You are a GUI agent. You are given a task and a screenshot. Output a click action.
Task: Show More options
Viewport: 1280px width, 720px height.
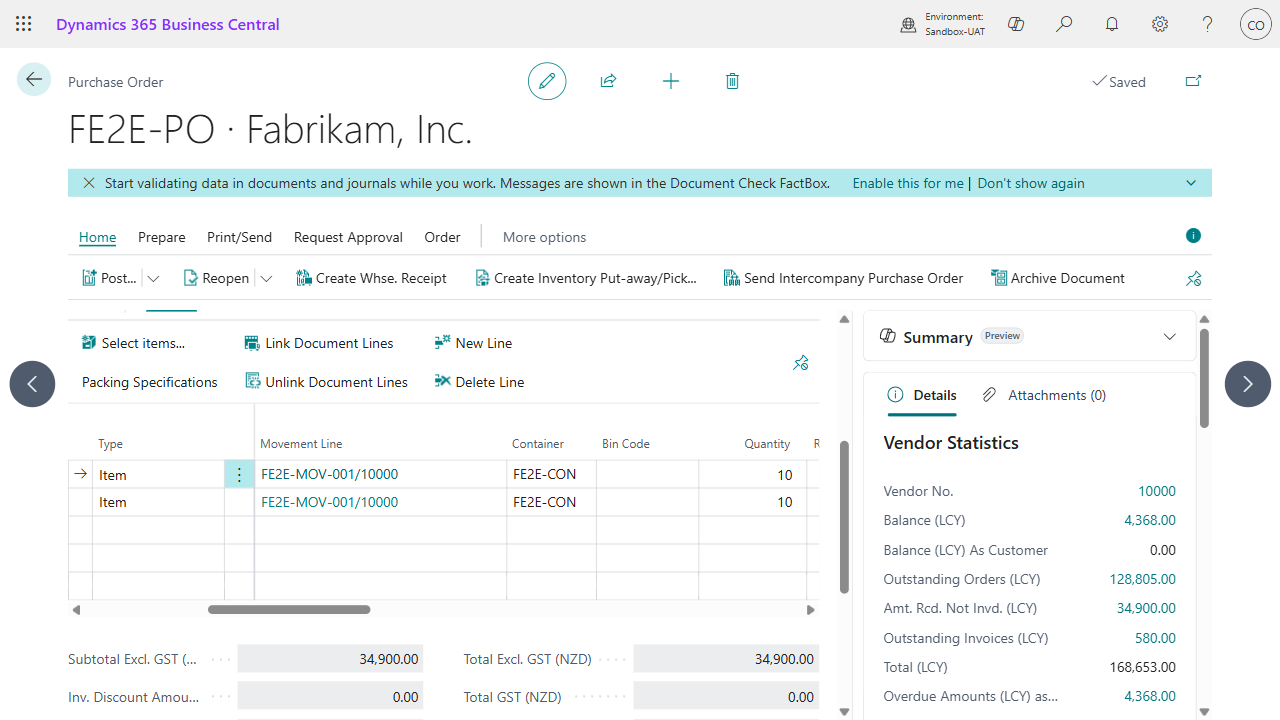[544, 237]
